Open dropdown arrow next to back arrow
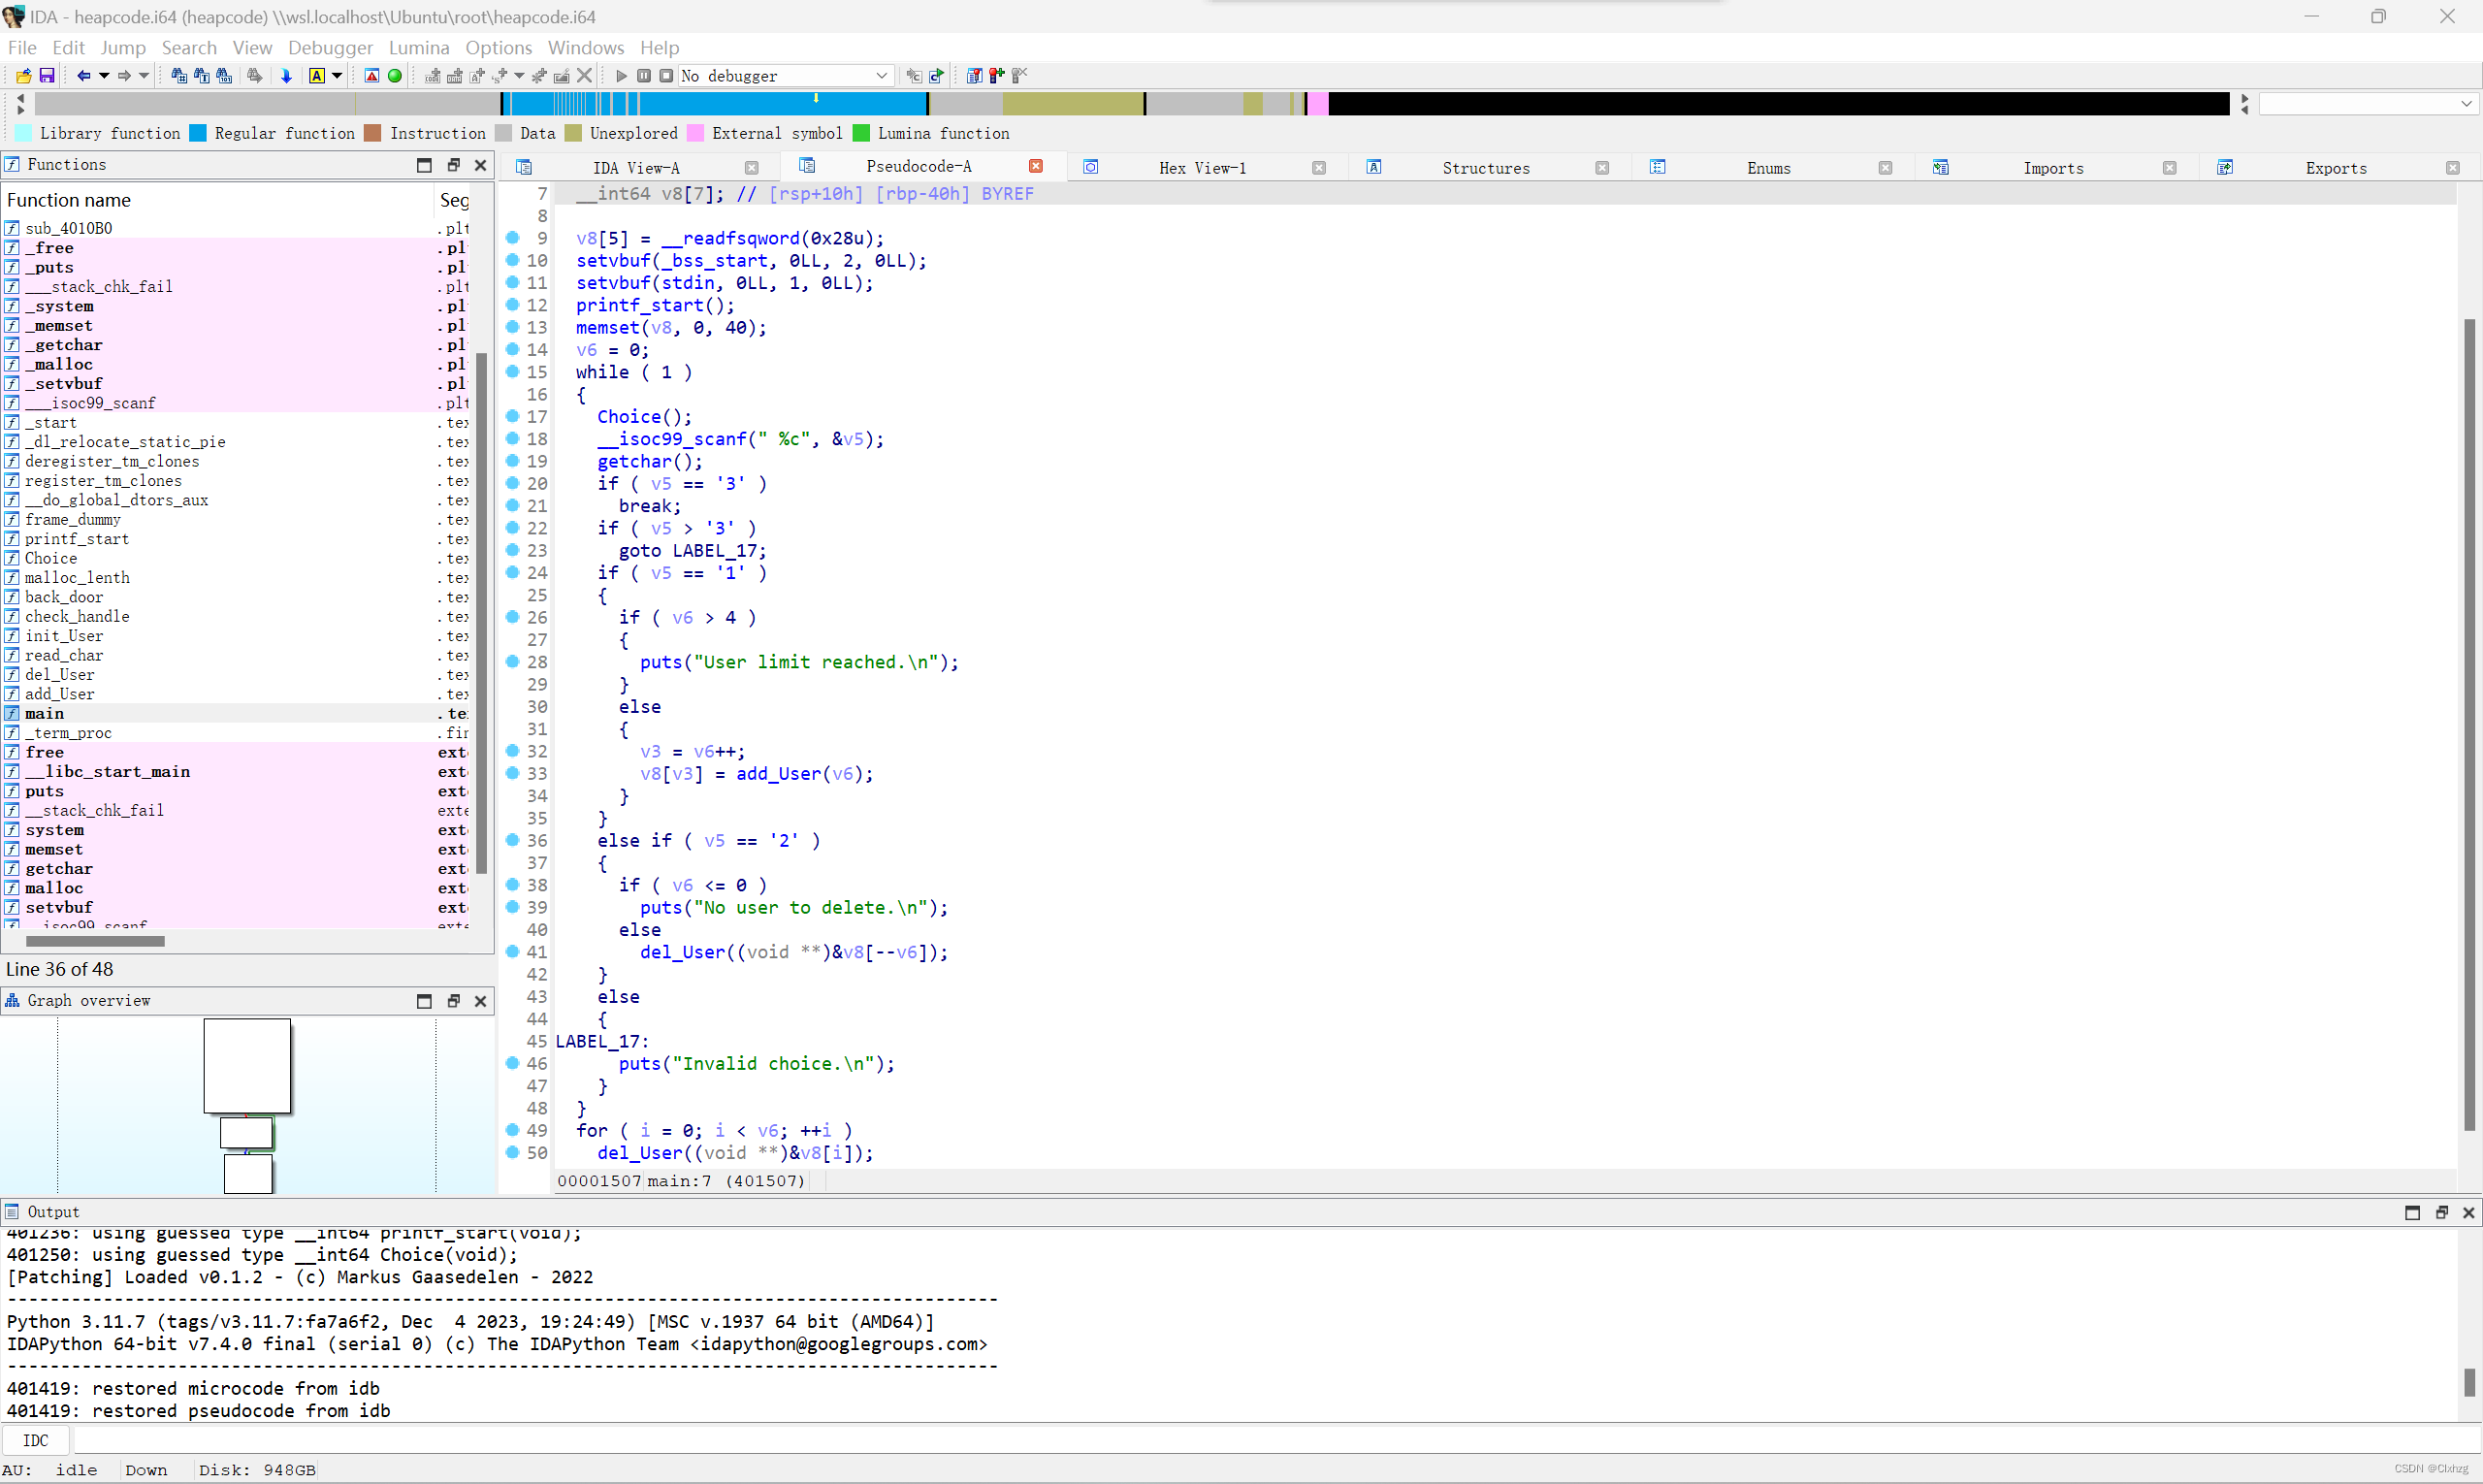Image resolution: width=2483 pixels, height=1484 pixels. coord(104,76)
